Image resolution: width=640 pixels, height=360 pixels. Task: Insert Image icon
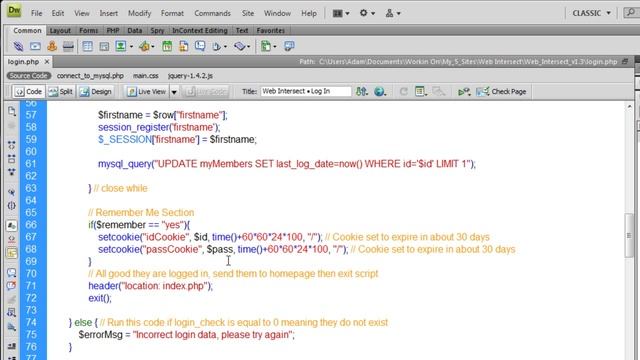coord(121,46)
